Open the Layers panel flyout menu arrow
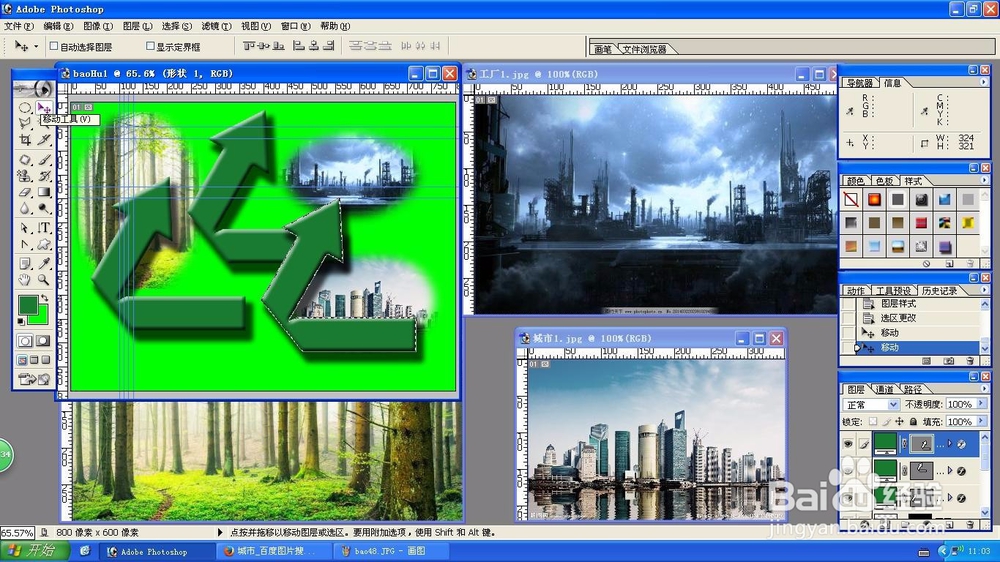Viewport: 1000px width, 562px height. tap(983, 388)
